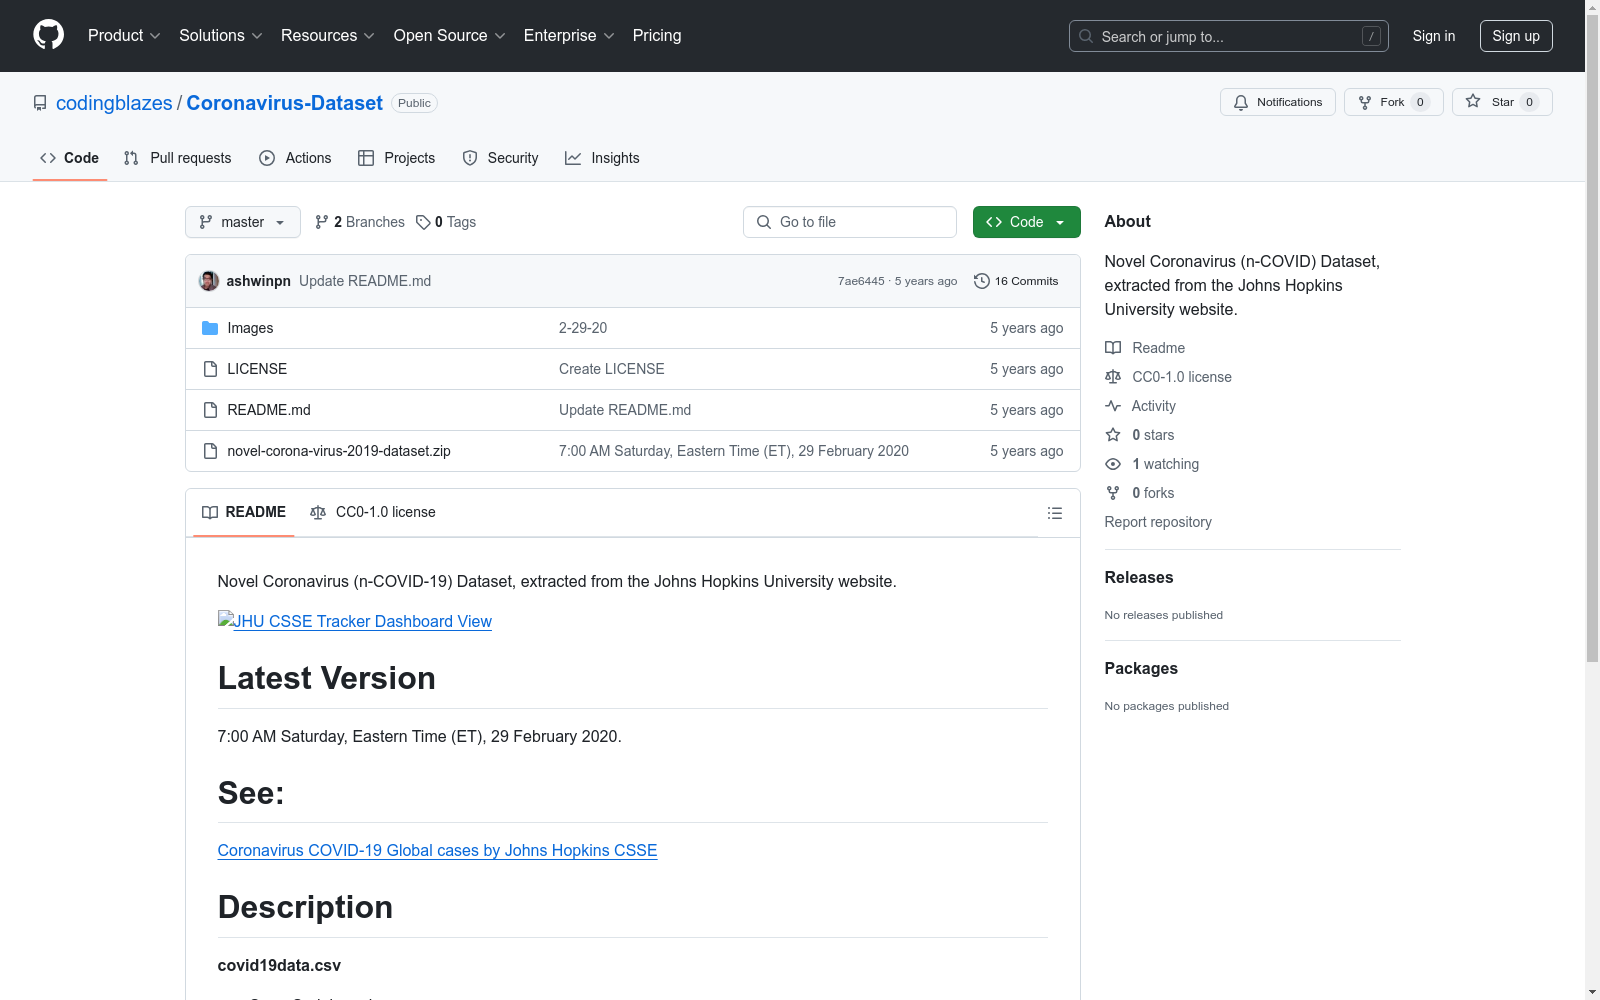
Task: Click the license scale icon in About
Action: (1113, 377)
